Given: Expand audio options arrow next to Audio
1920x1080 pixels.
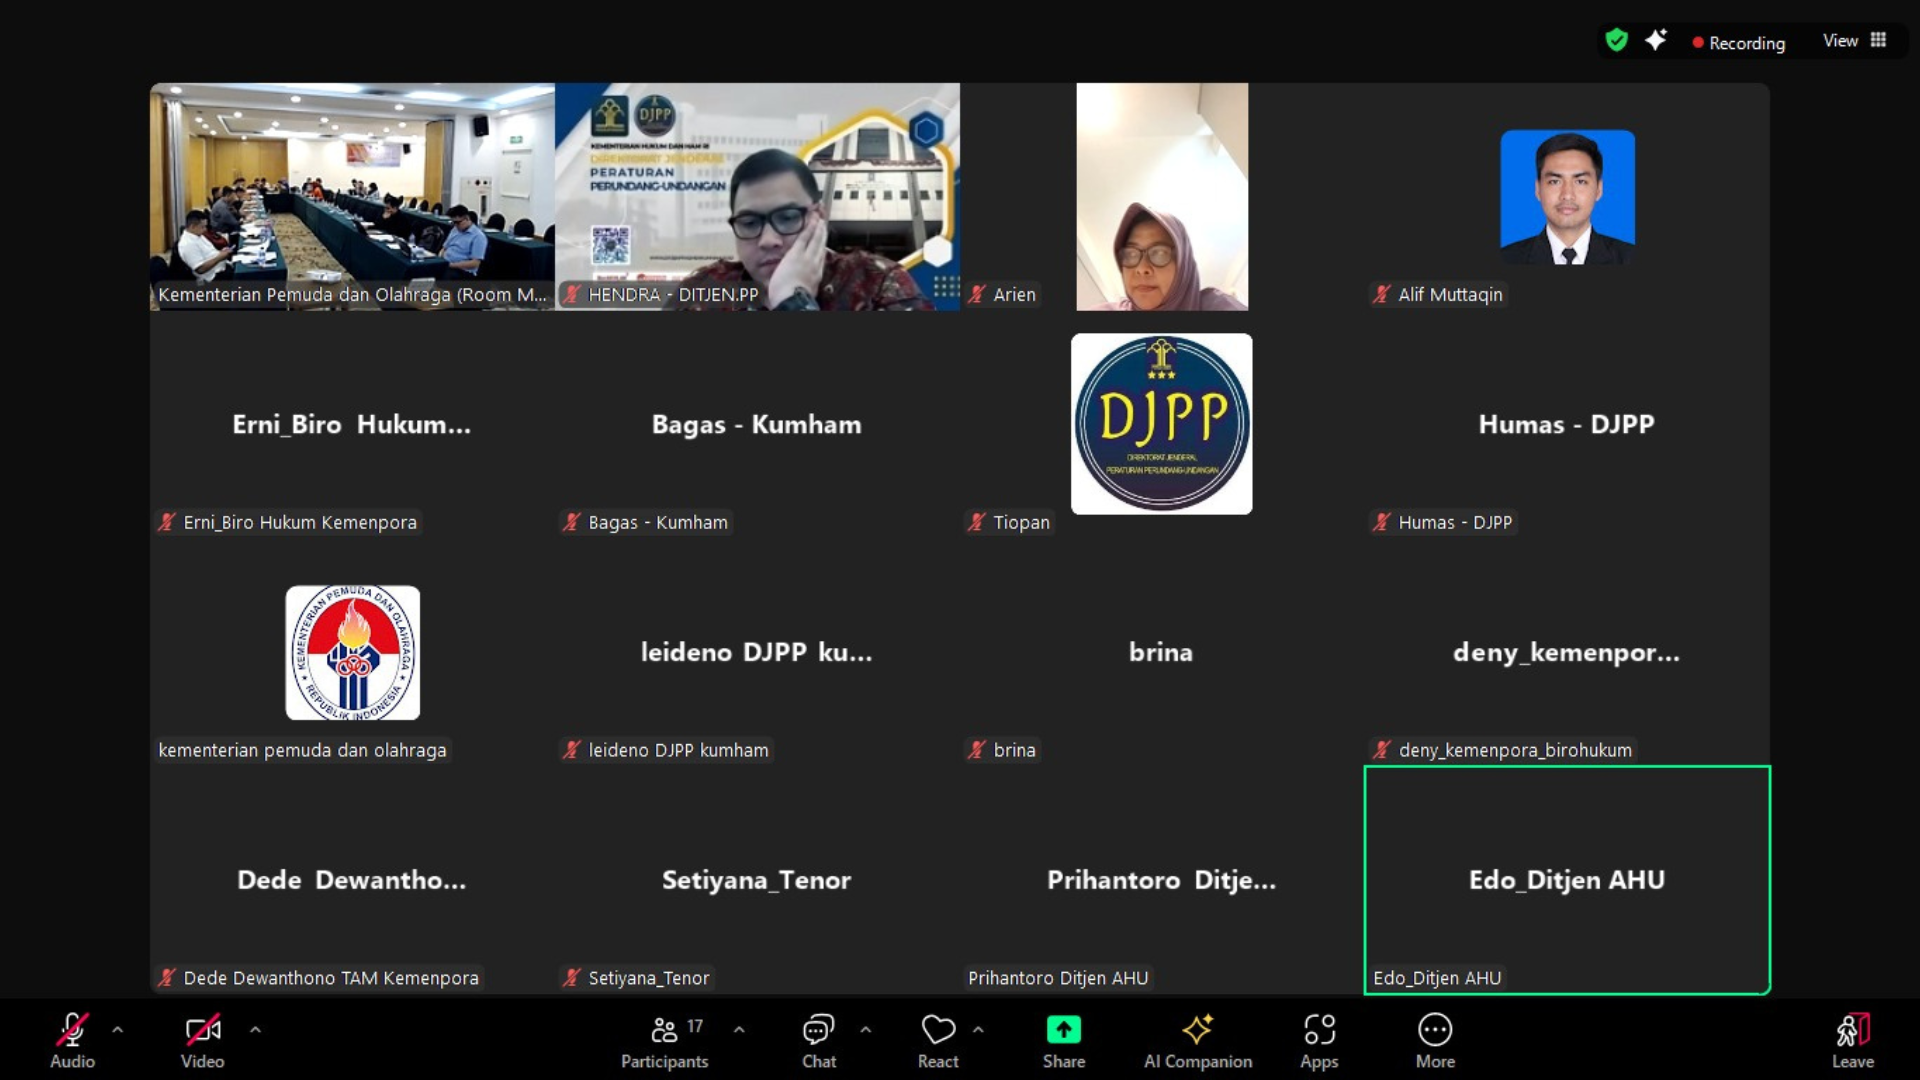Looking at the screenshot, I should point(118,1029).
